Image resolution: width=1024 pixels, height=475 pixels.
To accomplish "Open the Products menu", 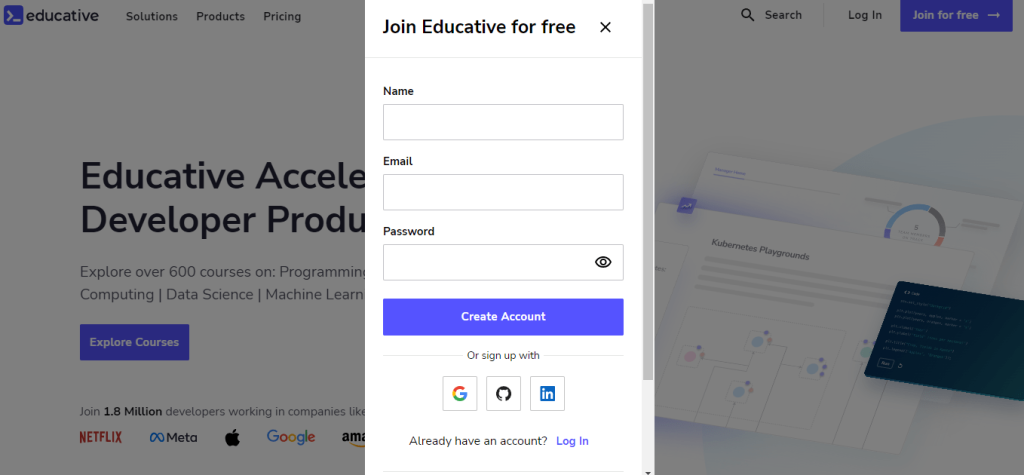I will tap(221, 16).
